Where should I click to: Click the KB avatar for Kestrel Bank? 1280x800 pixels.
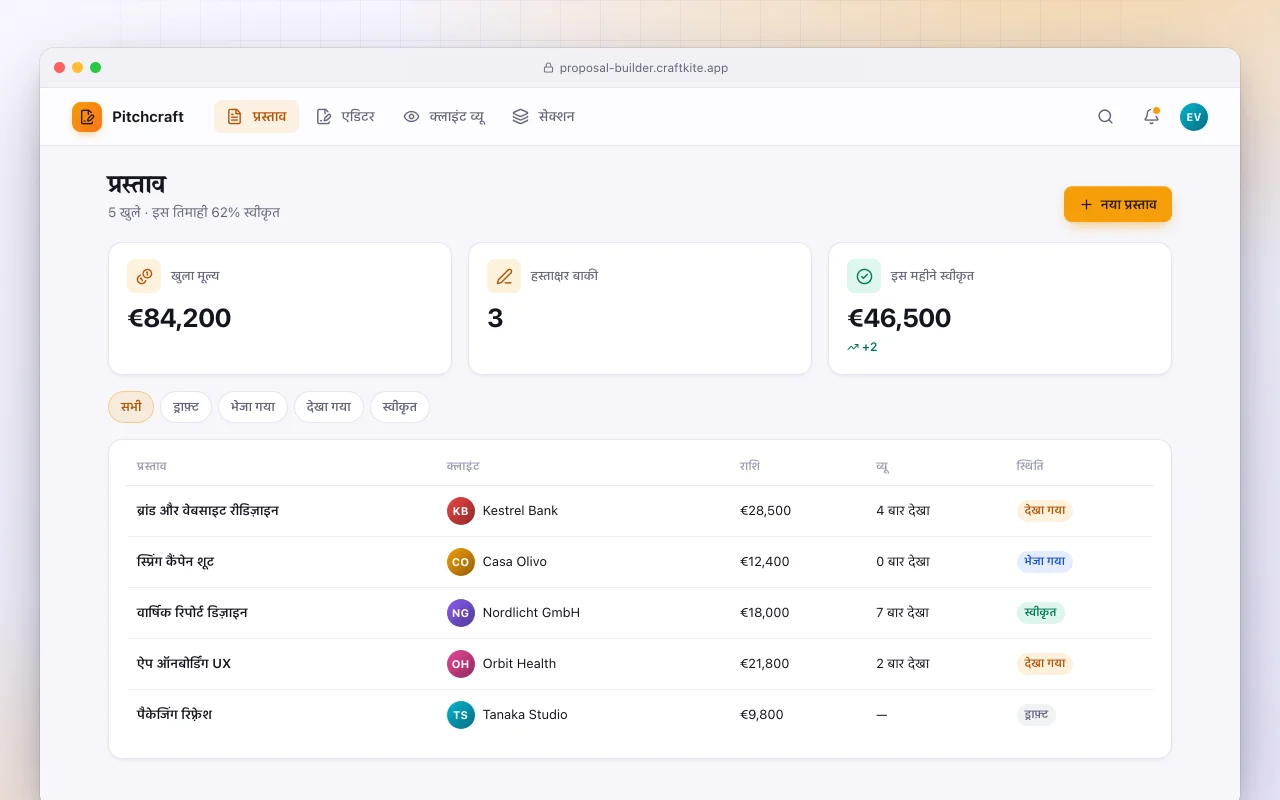coord(461,511)
